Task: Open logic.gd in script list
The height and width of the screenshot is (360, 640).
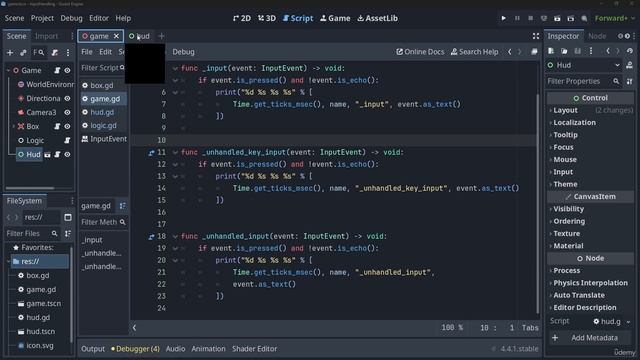Action: pyautogui.click(x=103, y=126)
